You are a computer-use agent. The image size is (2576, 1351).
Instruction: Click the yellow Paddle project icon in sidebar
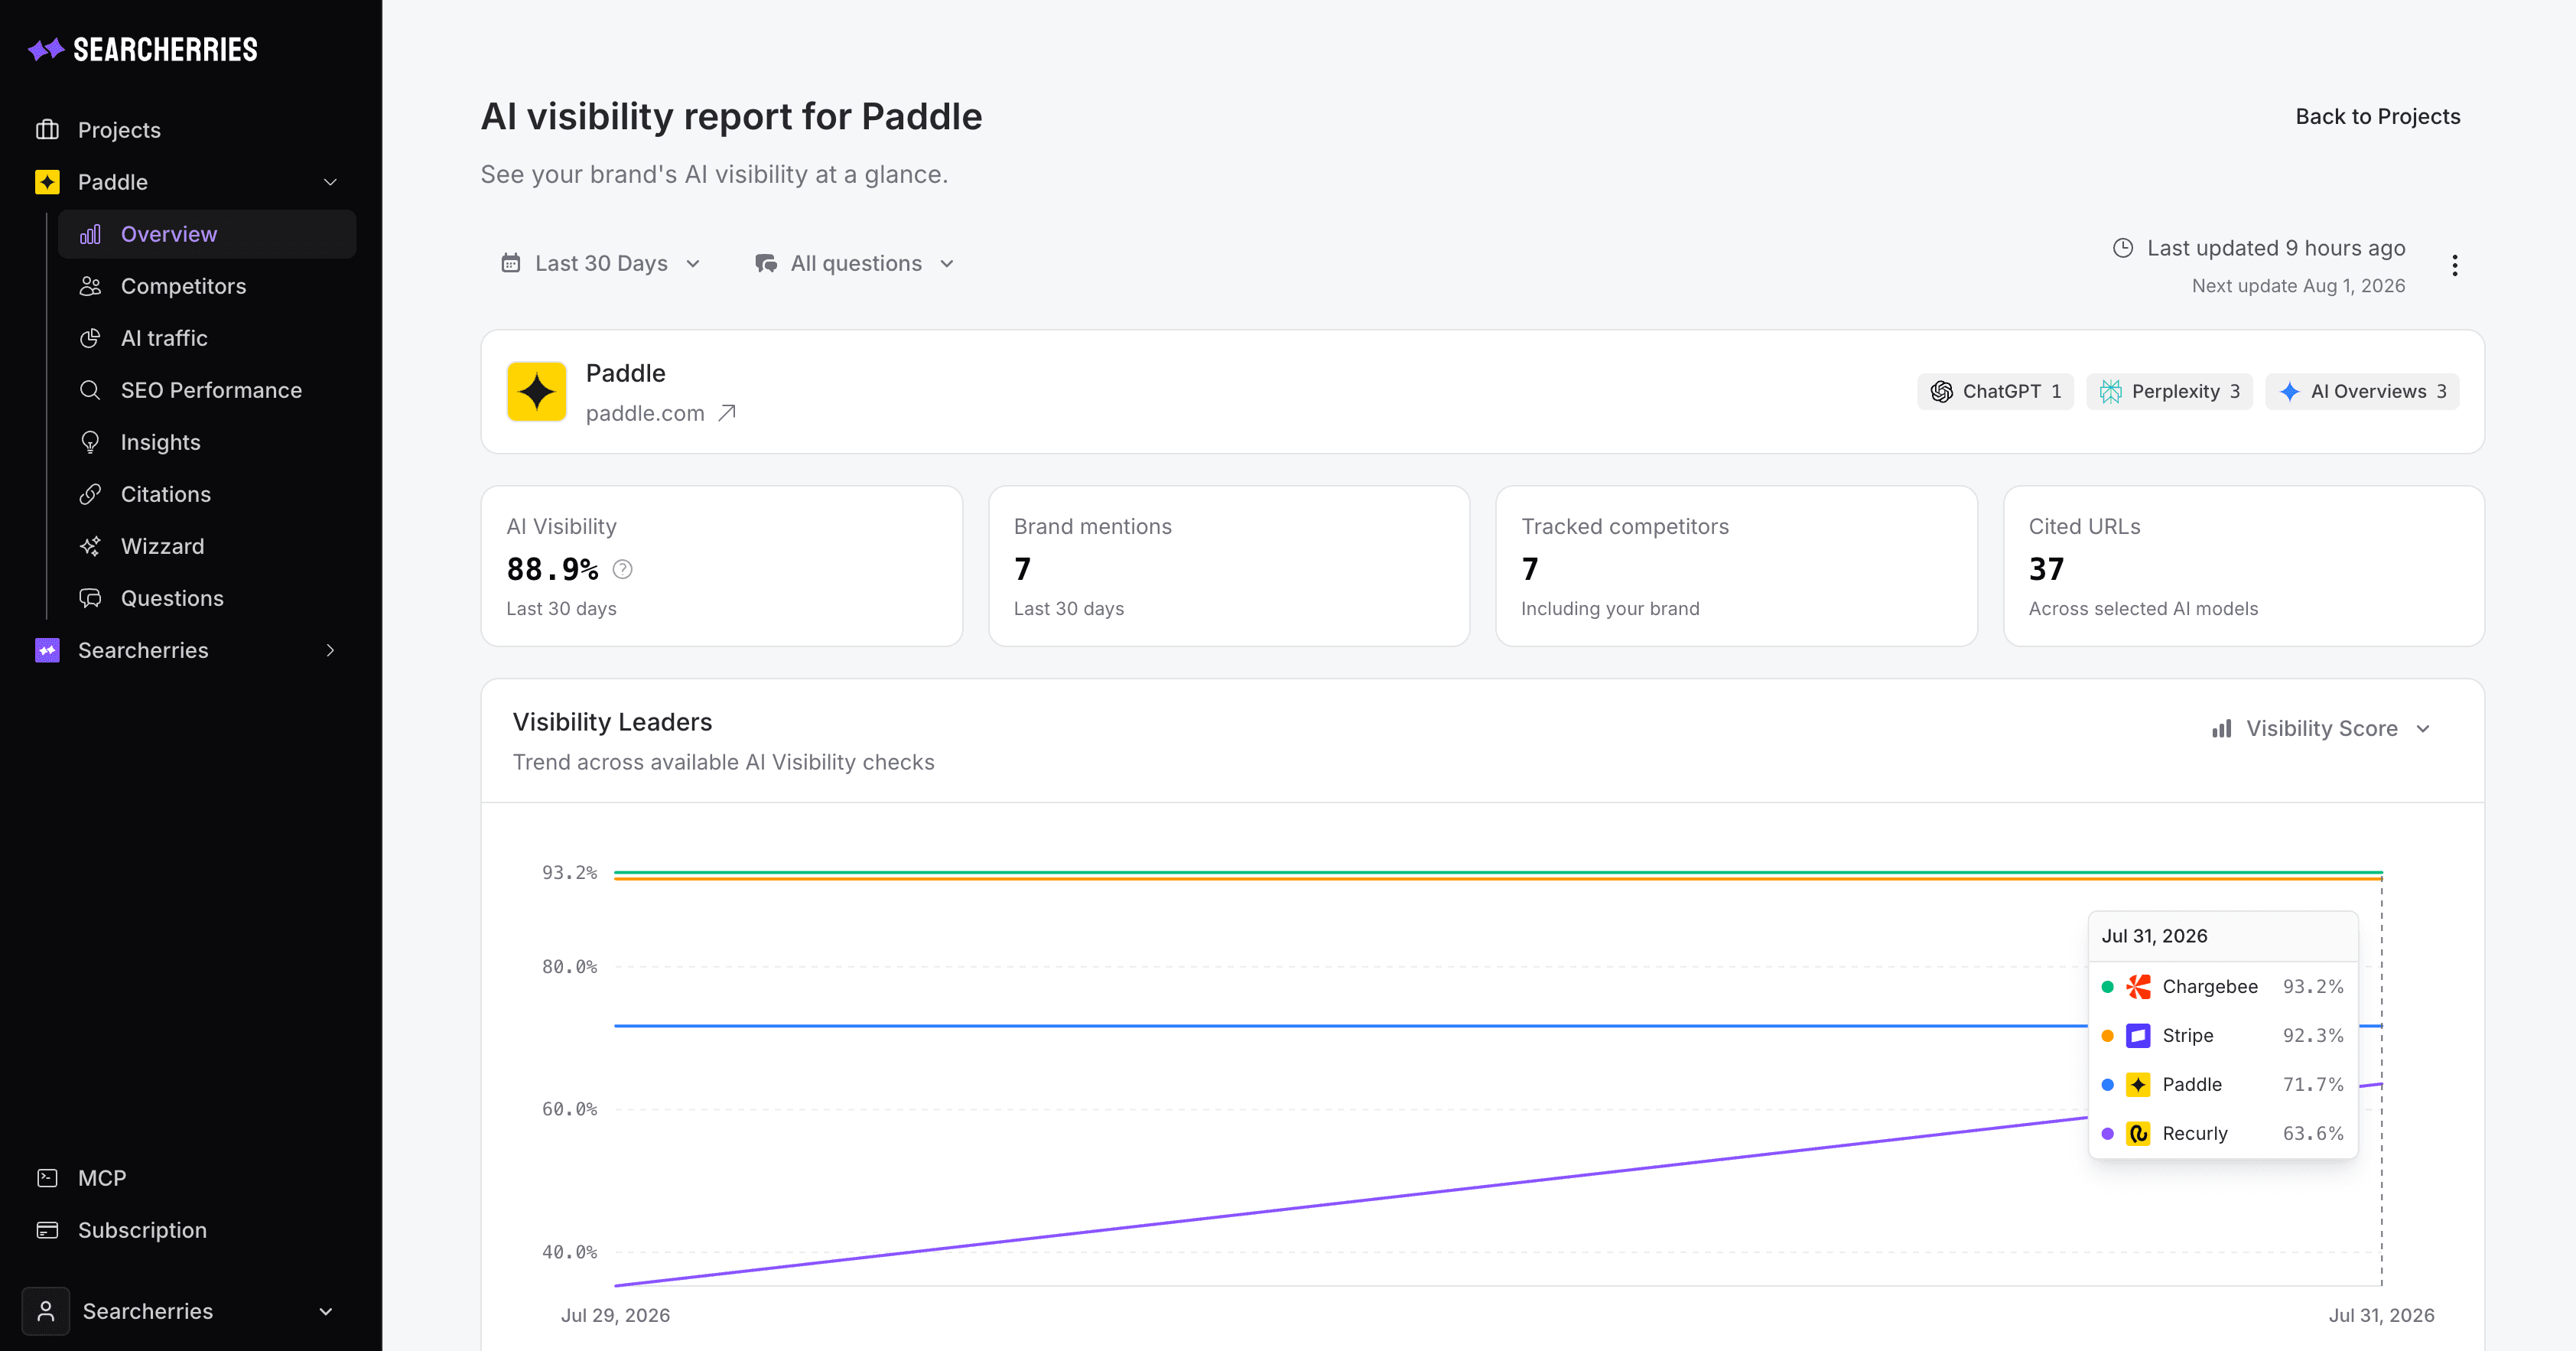point(47,181)
